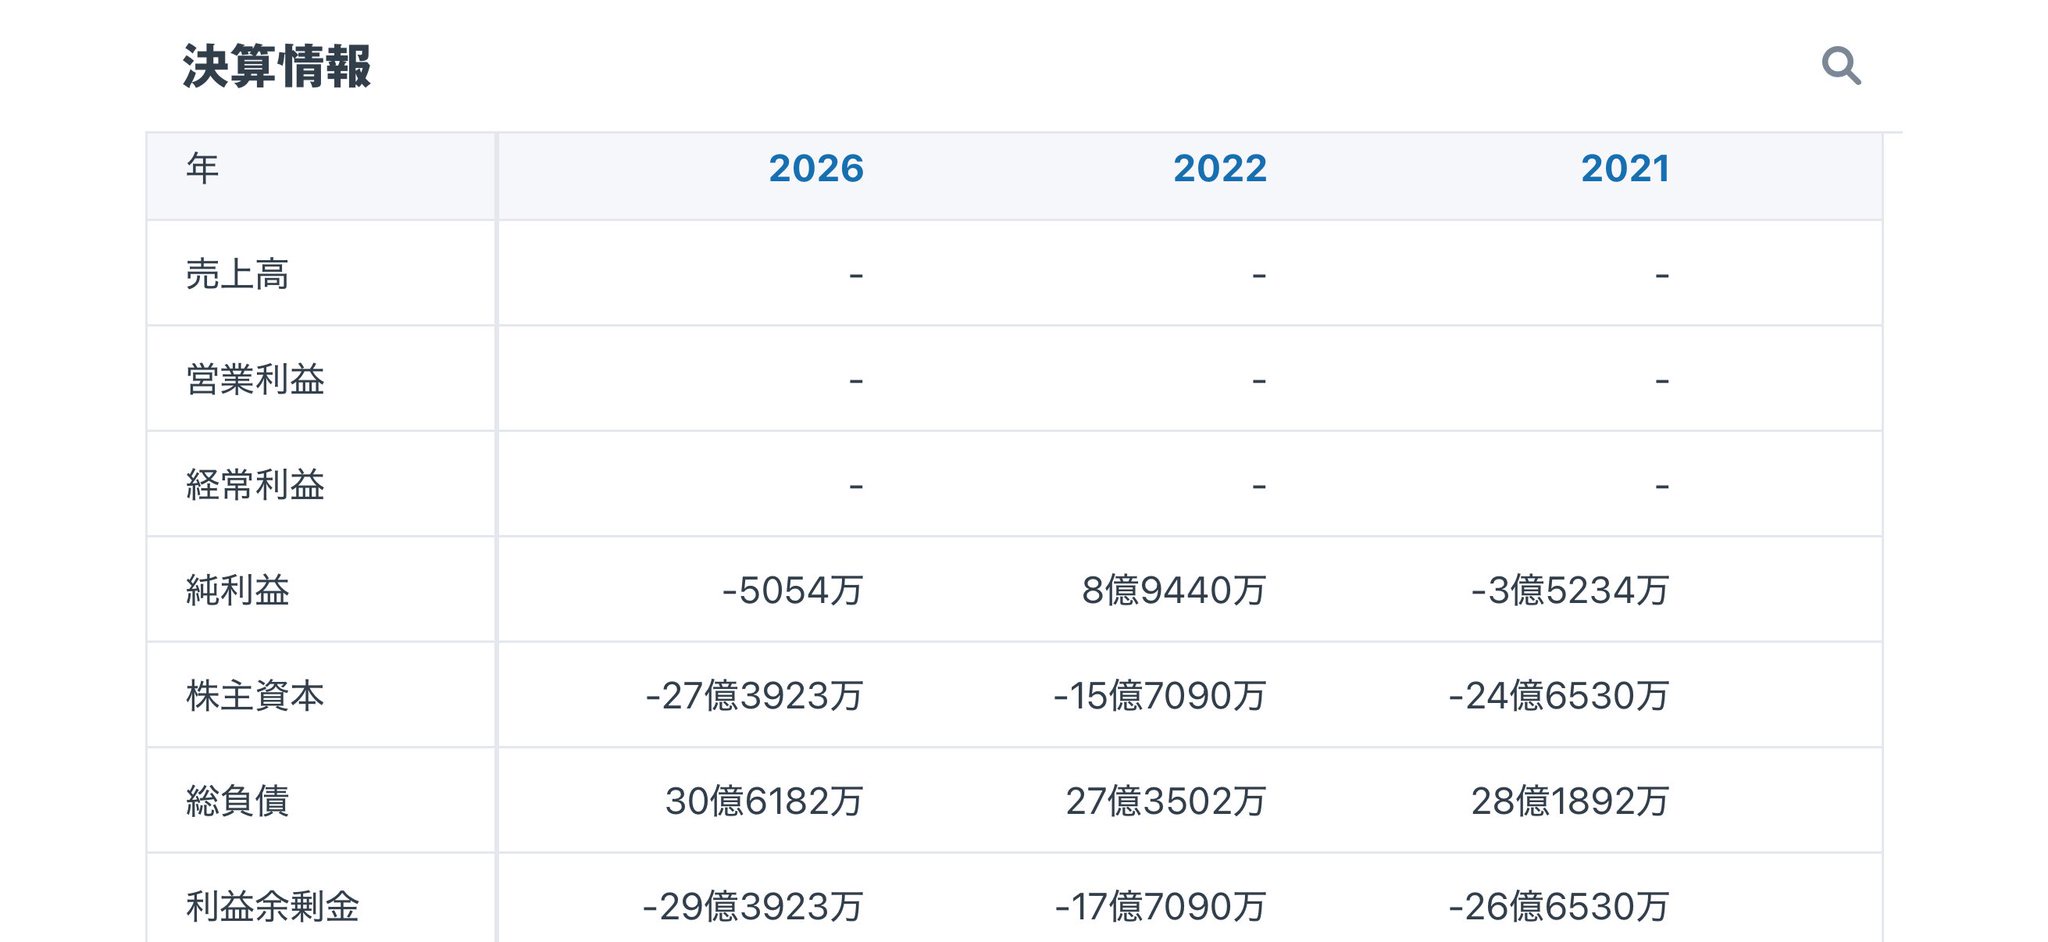This screenshot has height=942, width=2048.
Task: Select the 総負債 row label
Action: [x=237, y=801]
